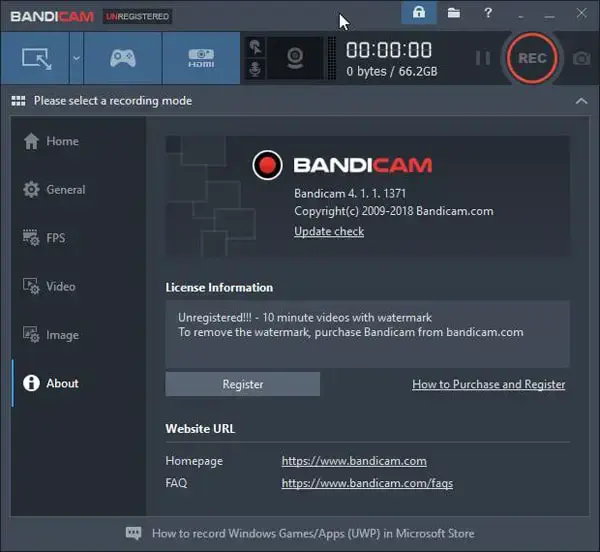Image resolution: width=600 pixels, height=552 pixels.
Task: Open the FPS settings tab
Action: [44, 238]
